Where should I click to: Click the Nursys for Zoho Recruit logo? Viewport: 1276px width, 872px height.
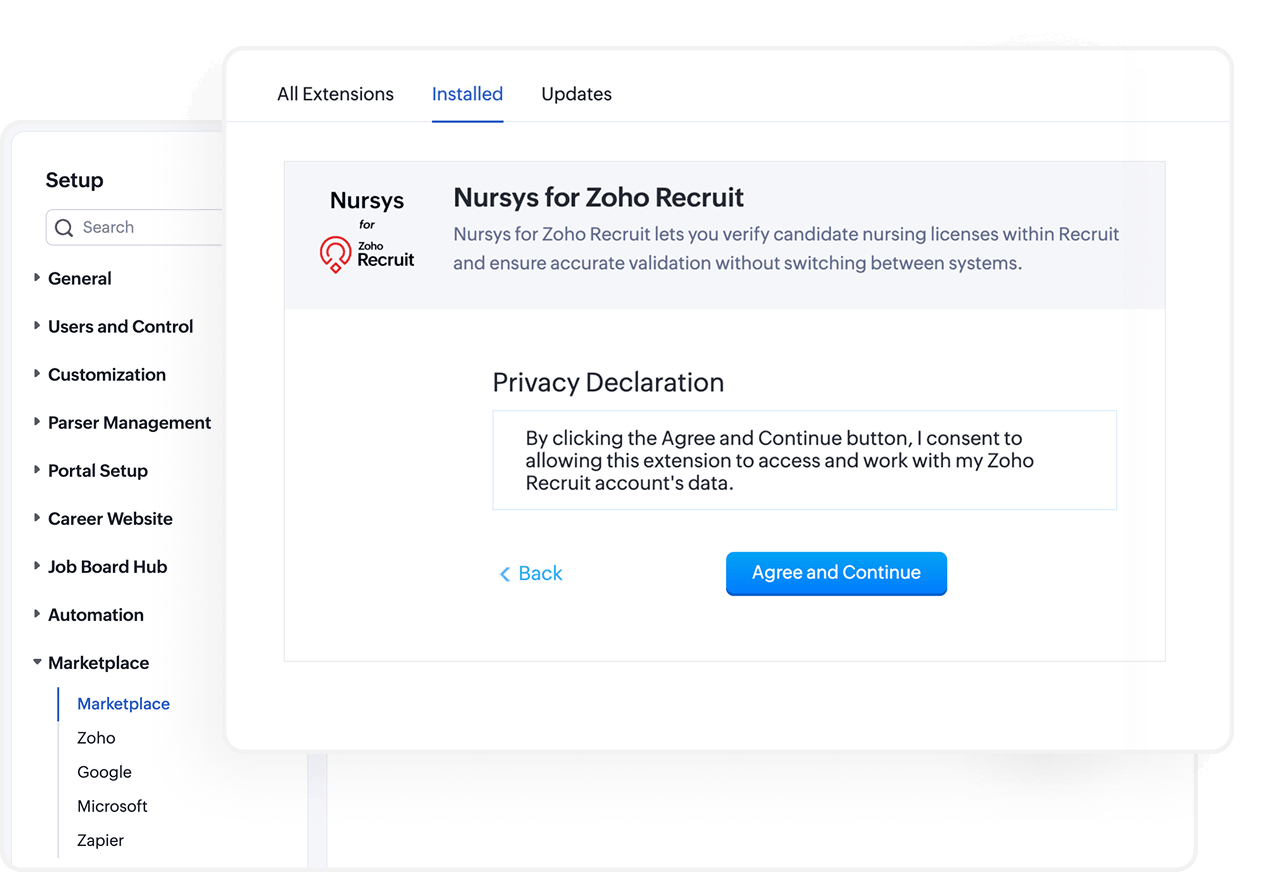pos(367,231)
